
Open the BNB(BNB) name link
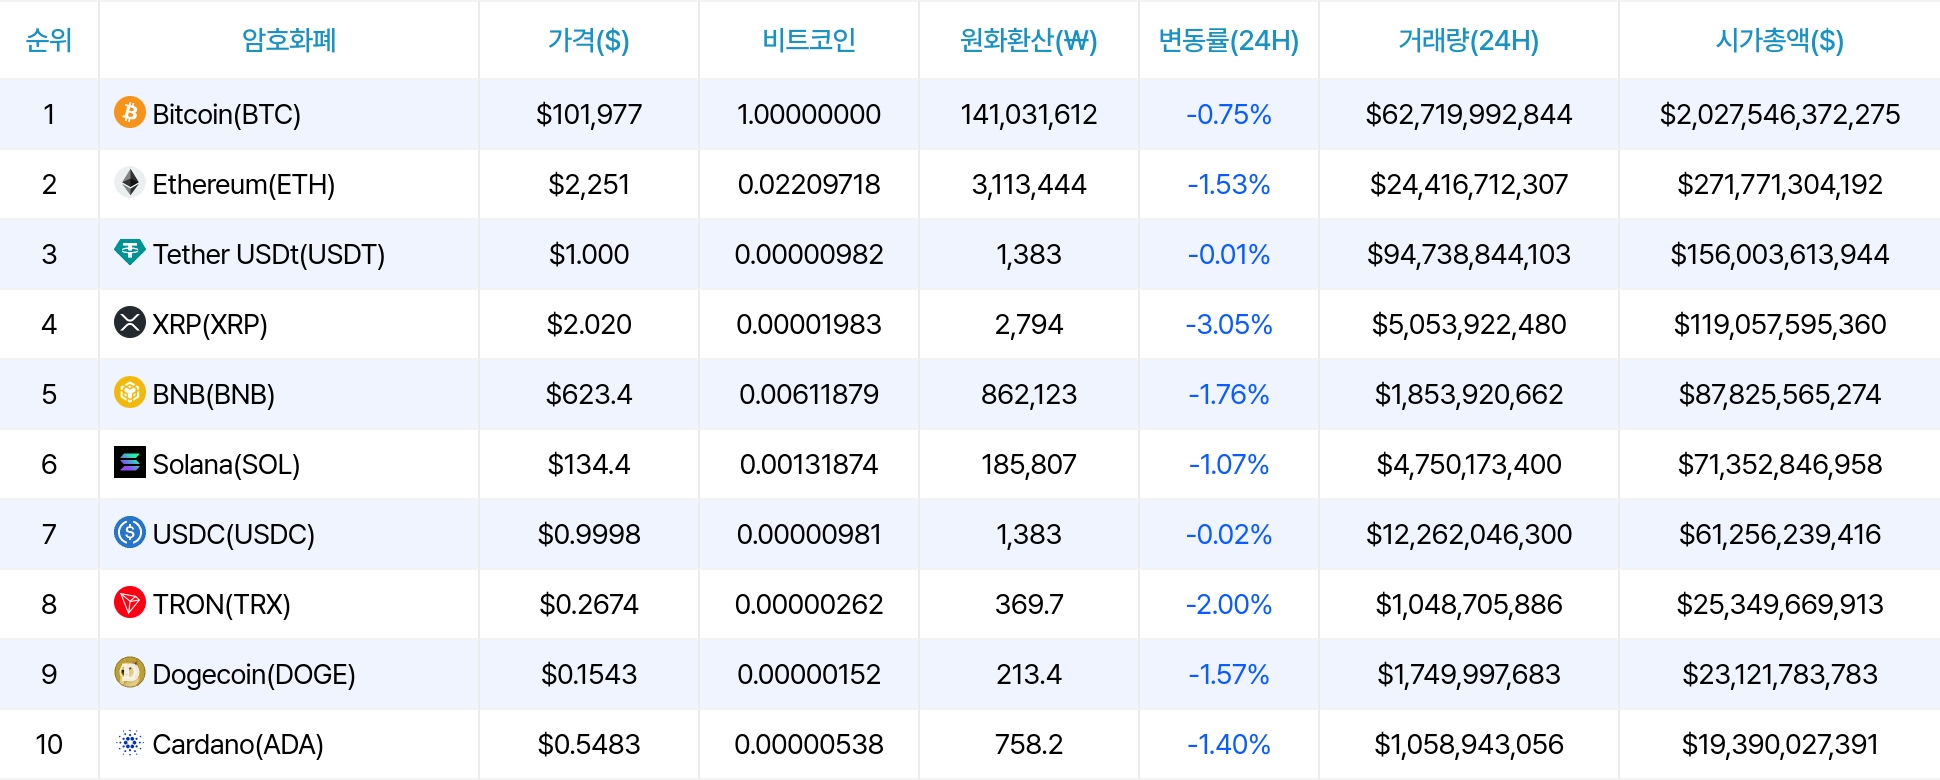click(214, 394)
